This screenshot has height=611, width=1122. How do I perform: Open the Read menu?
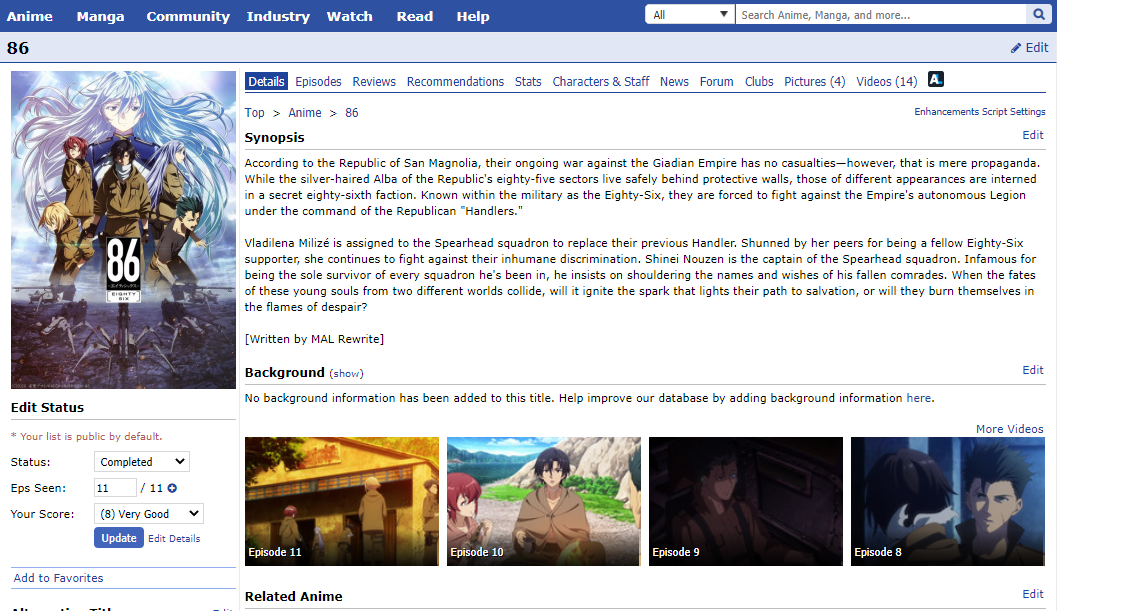(x=415, y=16)
